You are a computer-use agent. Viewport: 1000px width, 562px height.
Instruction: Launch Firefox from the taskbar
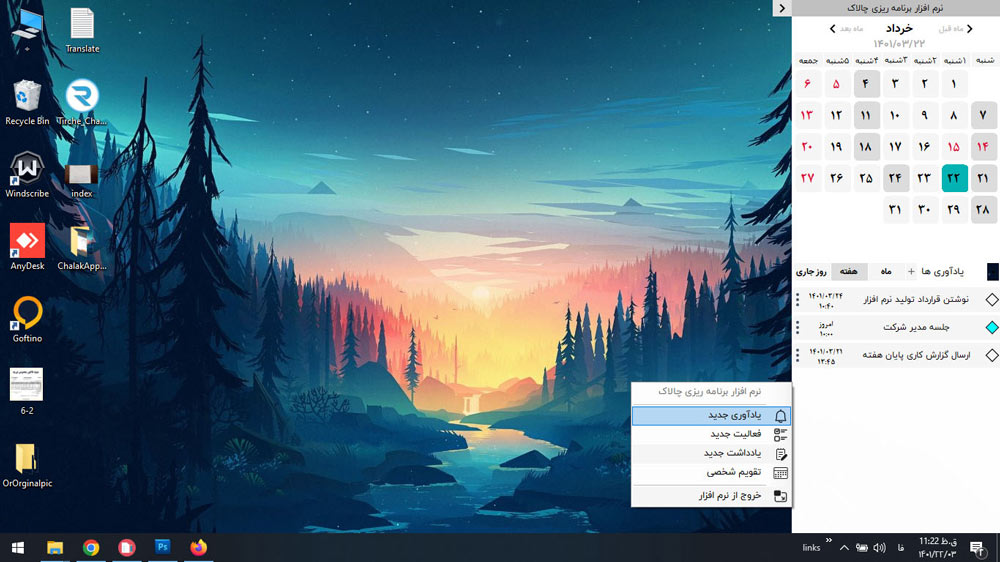click(198, 547)
